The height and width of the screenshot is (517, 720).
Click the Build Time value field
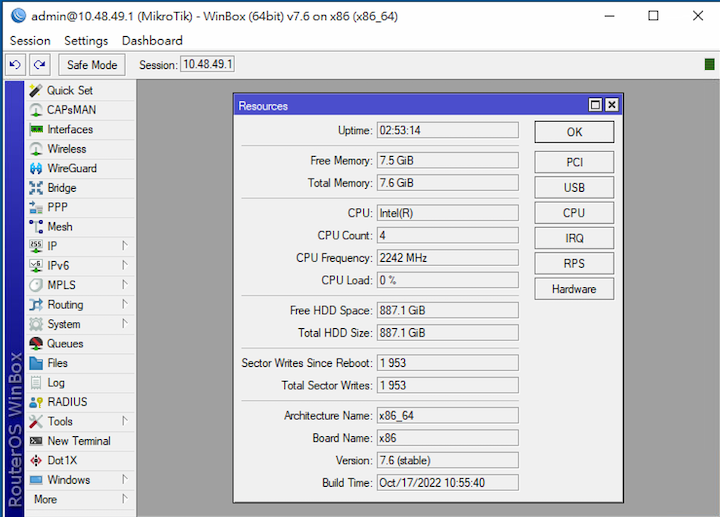pyautogui.click(x=448, y=483)
